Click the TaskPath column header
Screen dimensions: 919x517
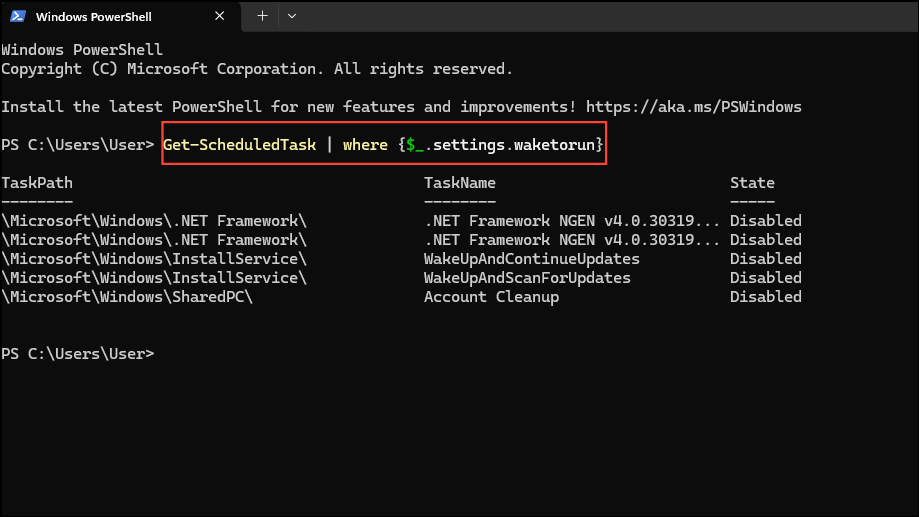click(x=37, y=183)
